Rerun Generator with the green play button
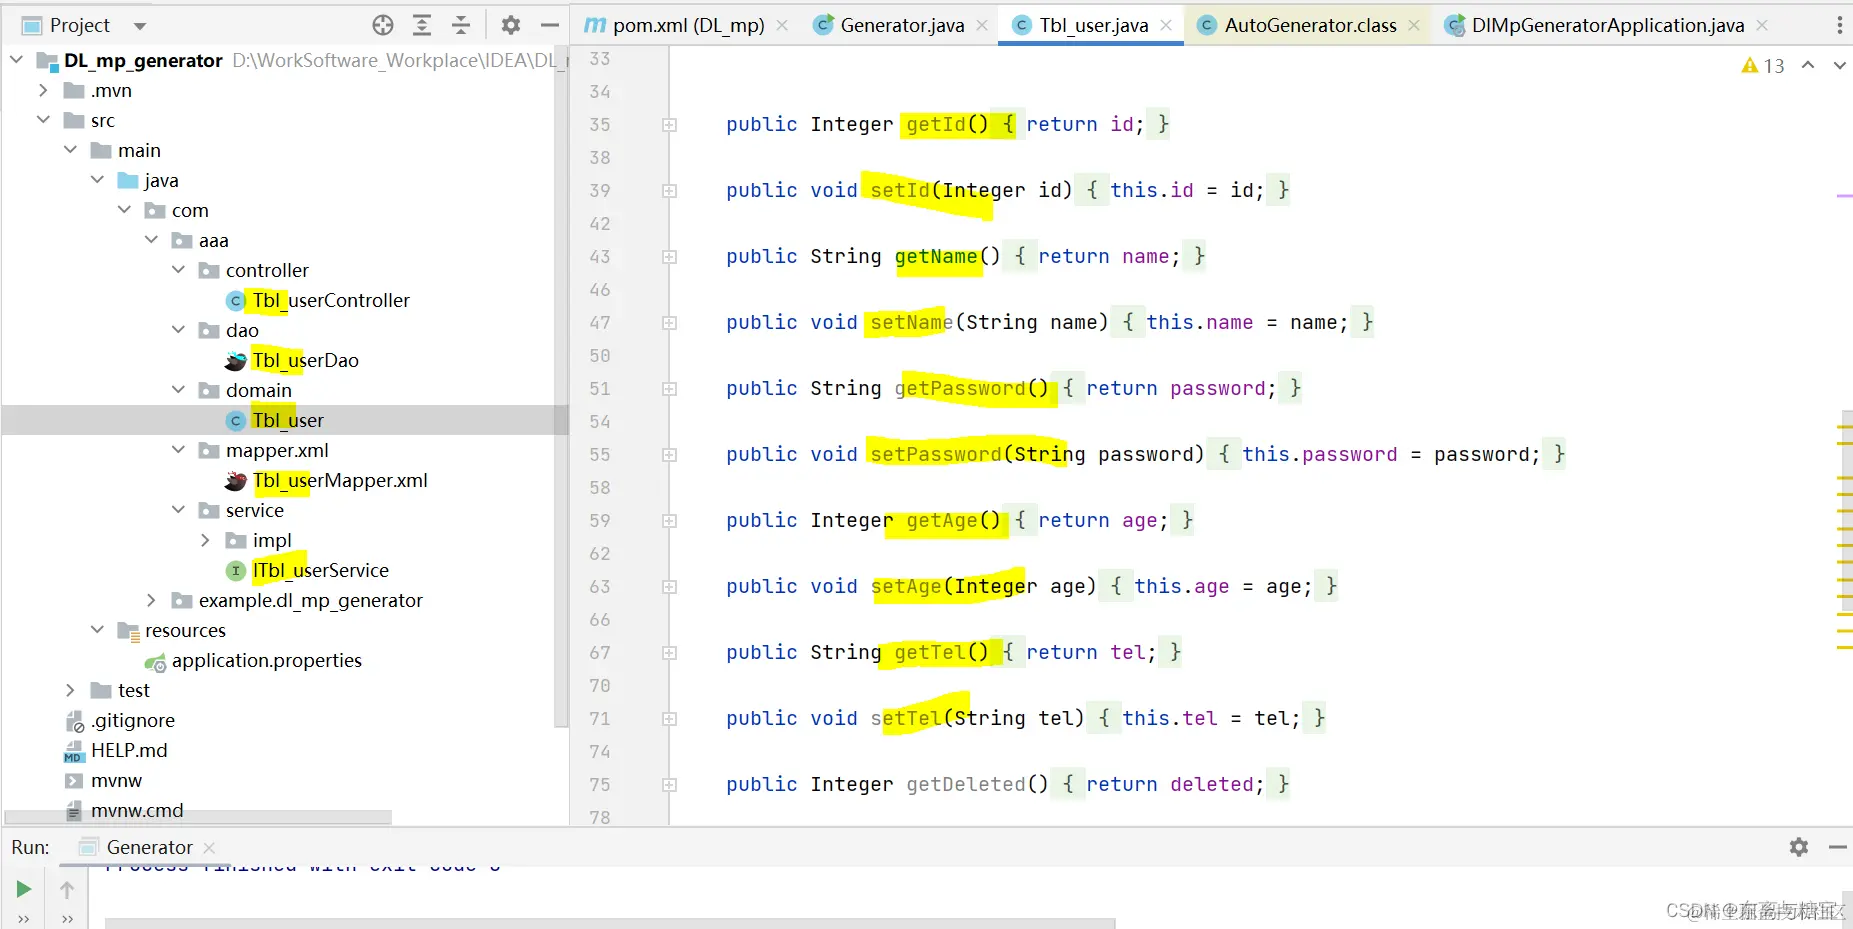This screenshot has width=1853, height=929. pyautogui.click(x=24, y=889)
